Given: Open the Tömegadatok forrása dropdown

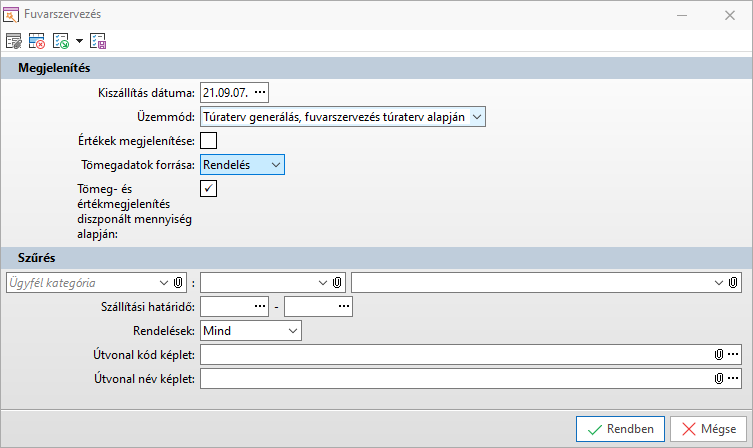Looking at the screenshot, I should 276,164.
